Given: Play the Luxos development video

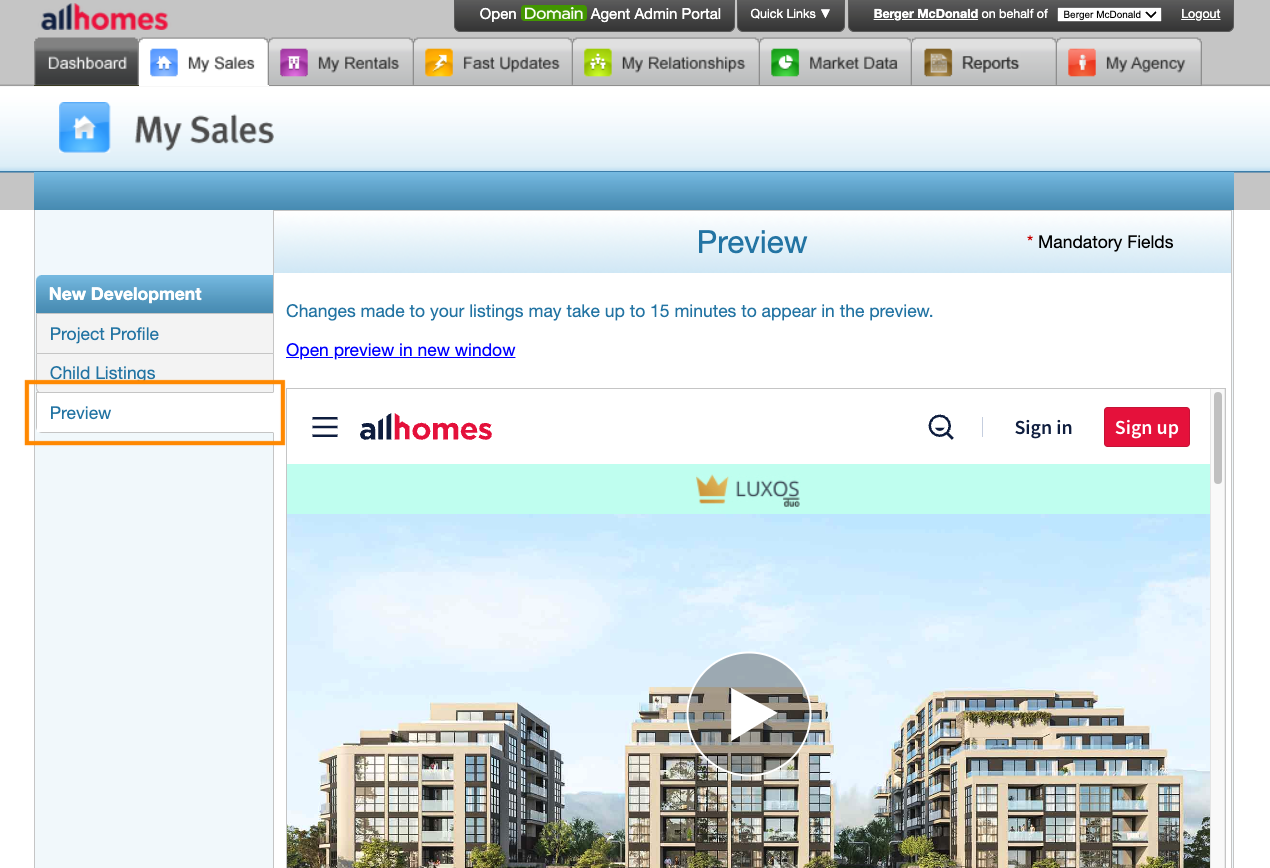Looking at the screenshot, I should point(748,713).
